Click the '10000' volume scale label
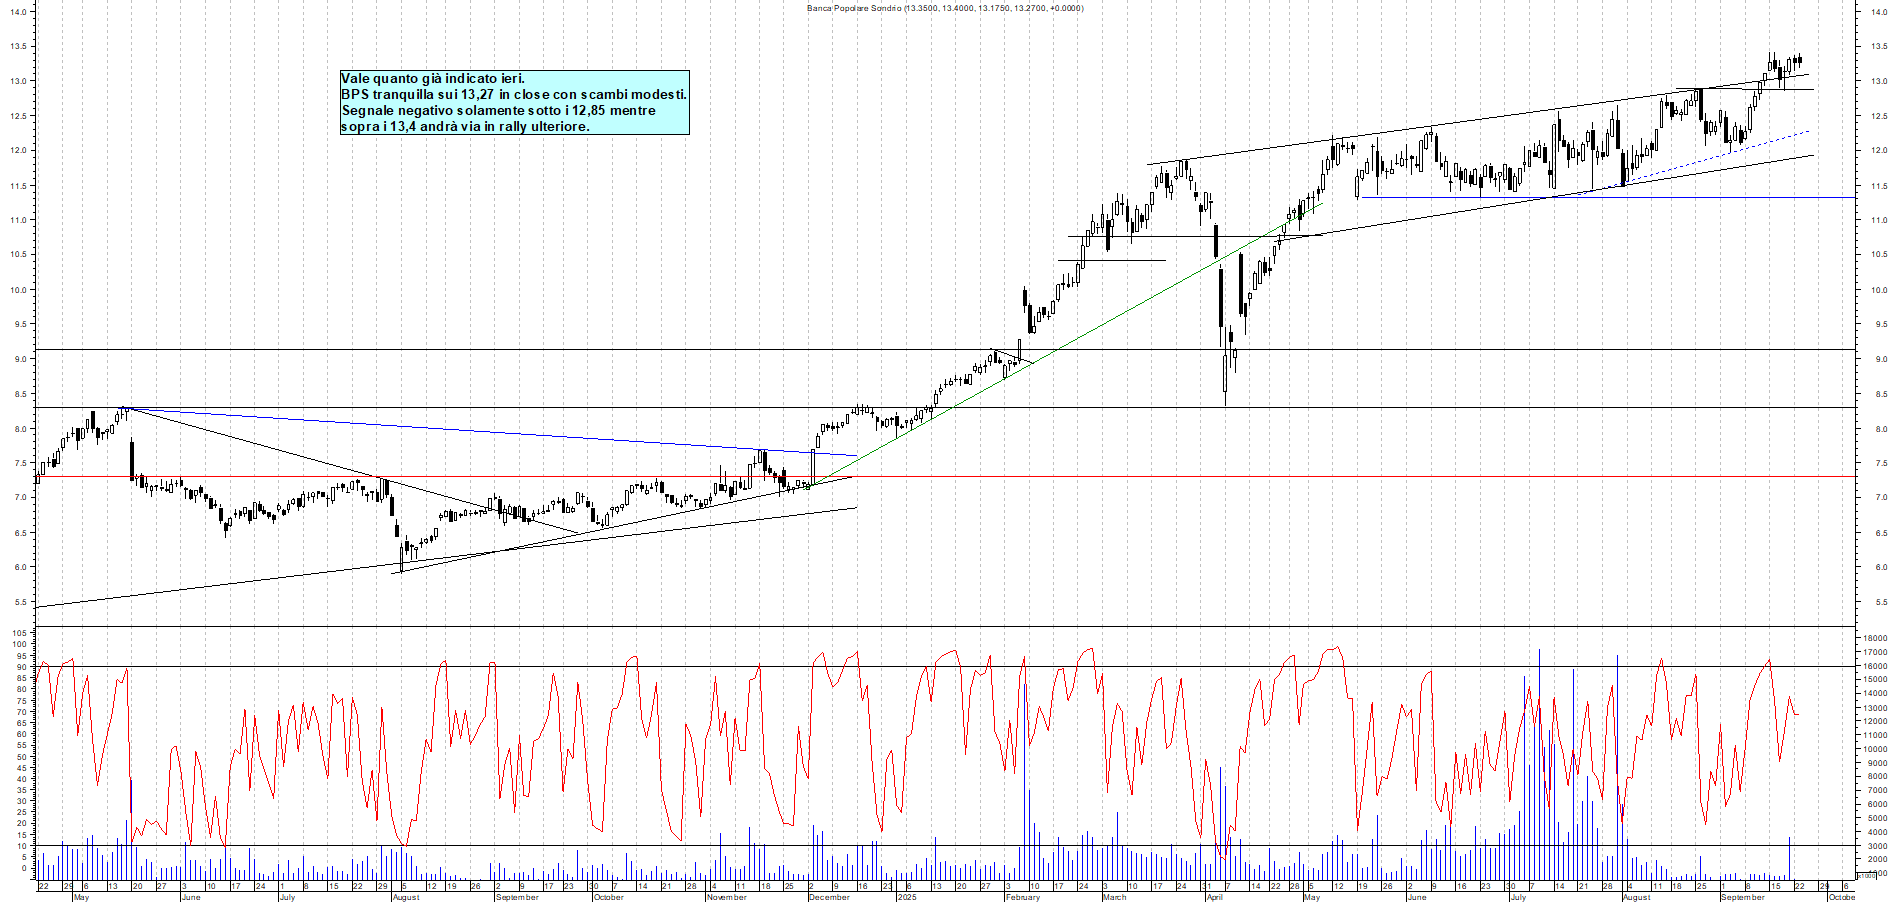Screen dimensions: 1890x902 point(1875,749)
